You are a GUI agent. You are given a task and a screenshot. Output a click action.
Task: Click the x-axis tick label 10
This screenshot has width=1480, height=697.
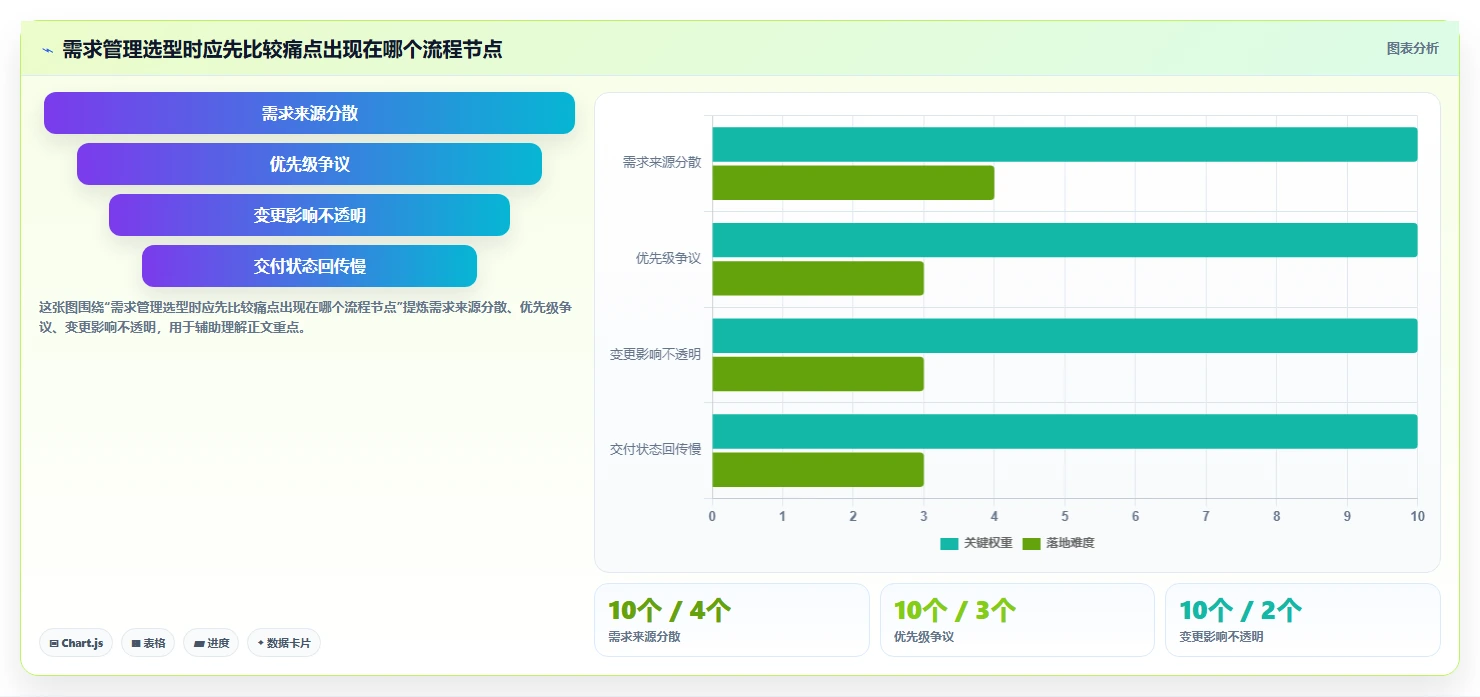pos(1417,516)
